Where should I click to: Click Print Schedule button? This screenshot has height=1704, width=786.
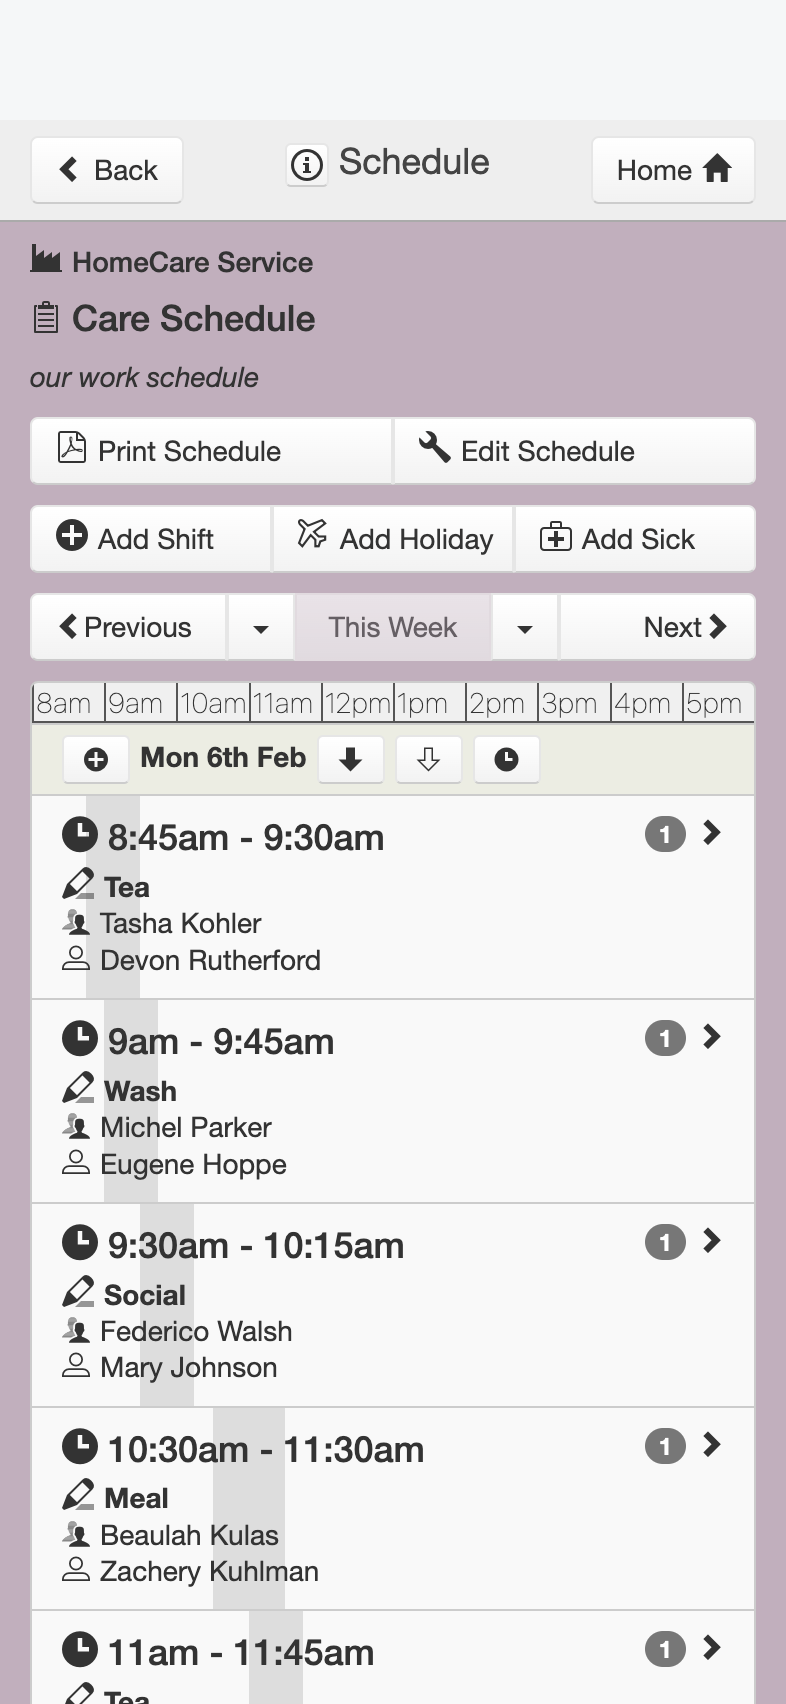(211, 451)
